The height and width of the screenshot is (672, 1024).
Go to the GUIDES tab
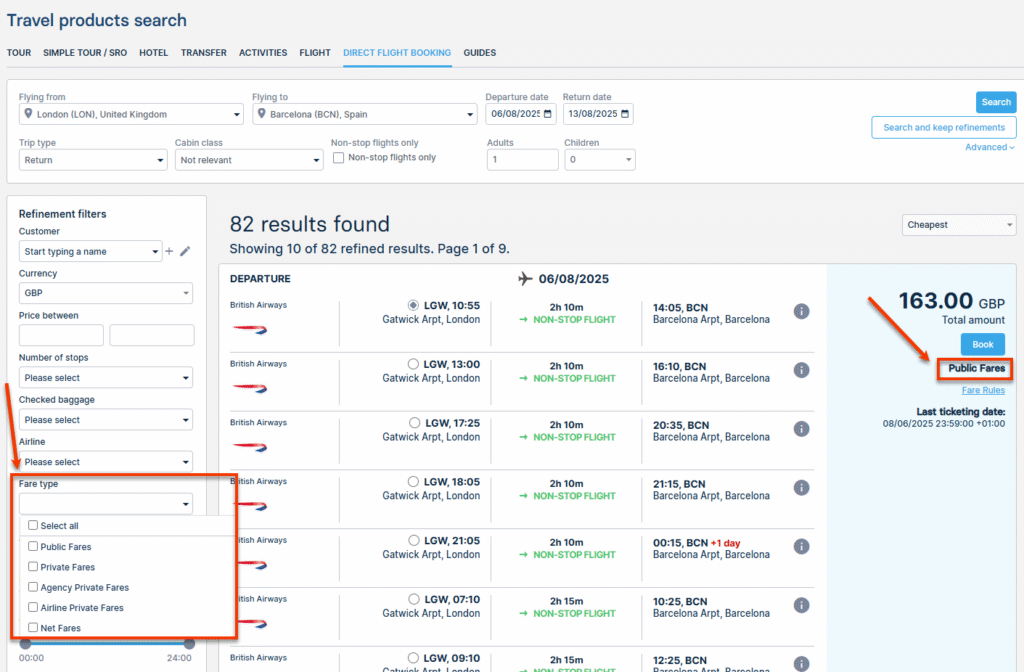pos(479,53)
